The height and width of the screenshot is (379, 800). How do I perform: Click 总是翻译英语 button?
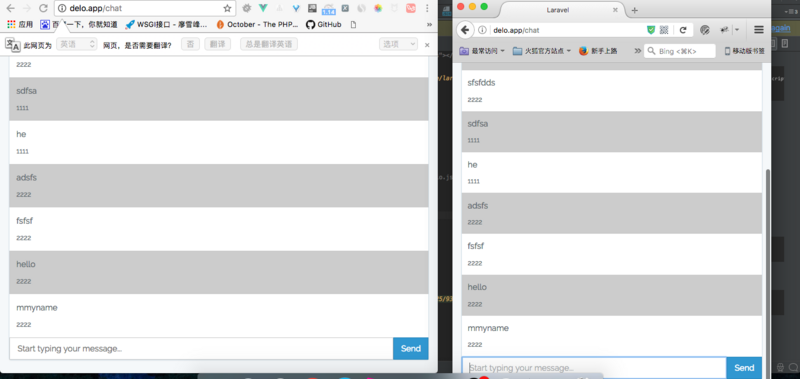[269, 44]
